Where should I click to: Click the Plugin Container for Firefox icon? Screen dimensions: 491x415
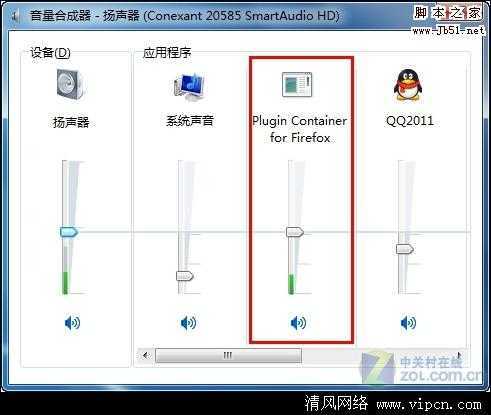pyautogui.click(x=297, y=84)
